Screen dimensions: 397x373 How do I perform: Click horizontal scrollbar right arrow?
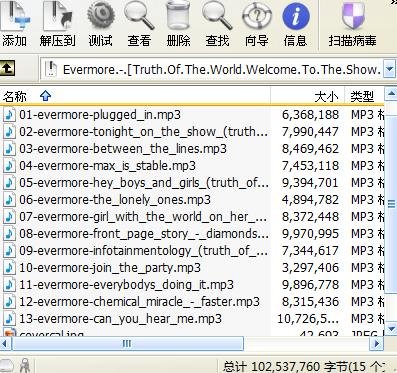pos(377,343)
